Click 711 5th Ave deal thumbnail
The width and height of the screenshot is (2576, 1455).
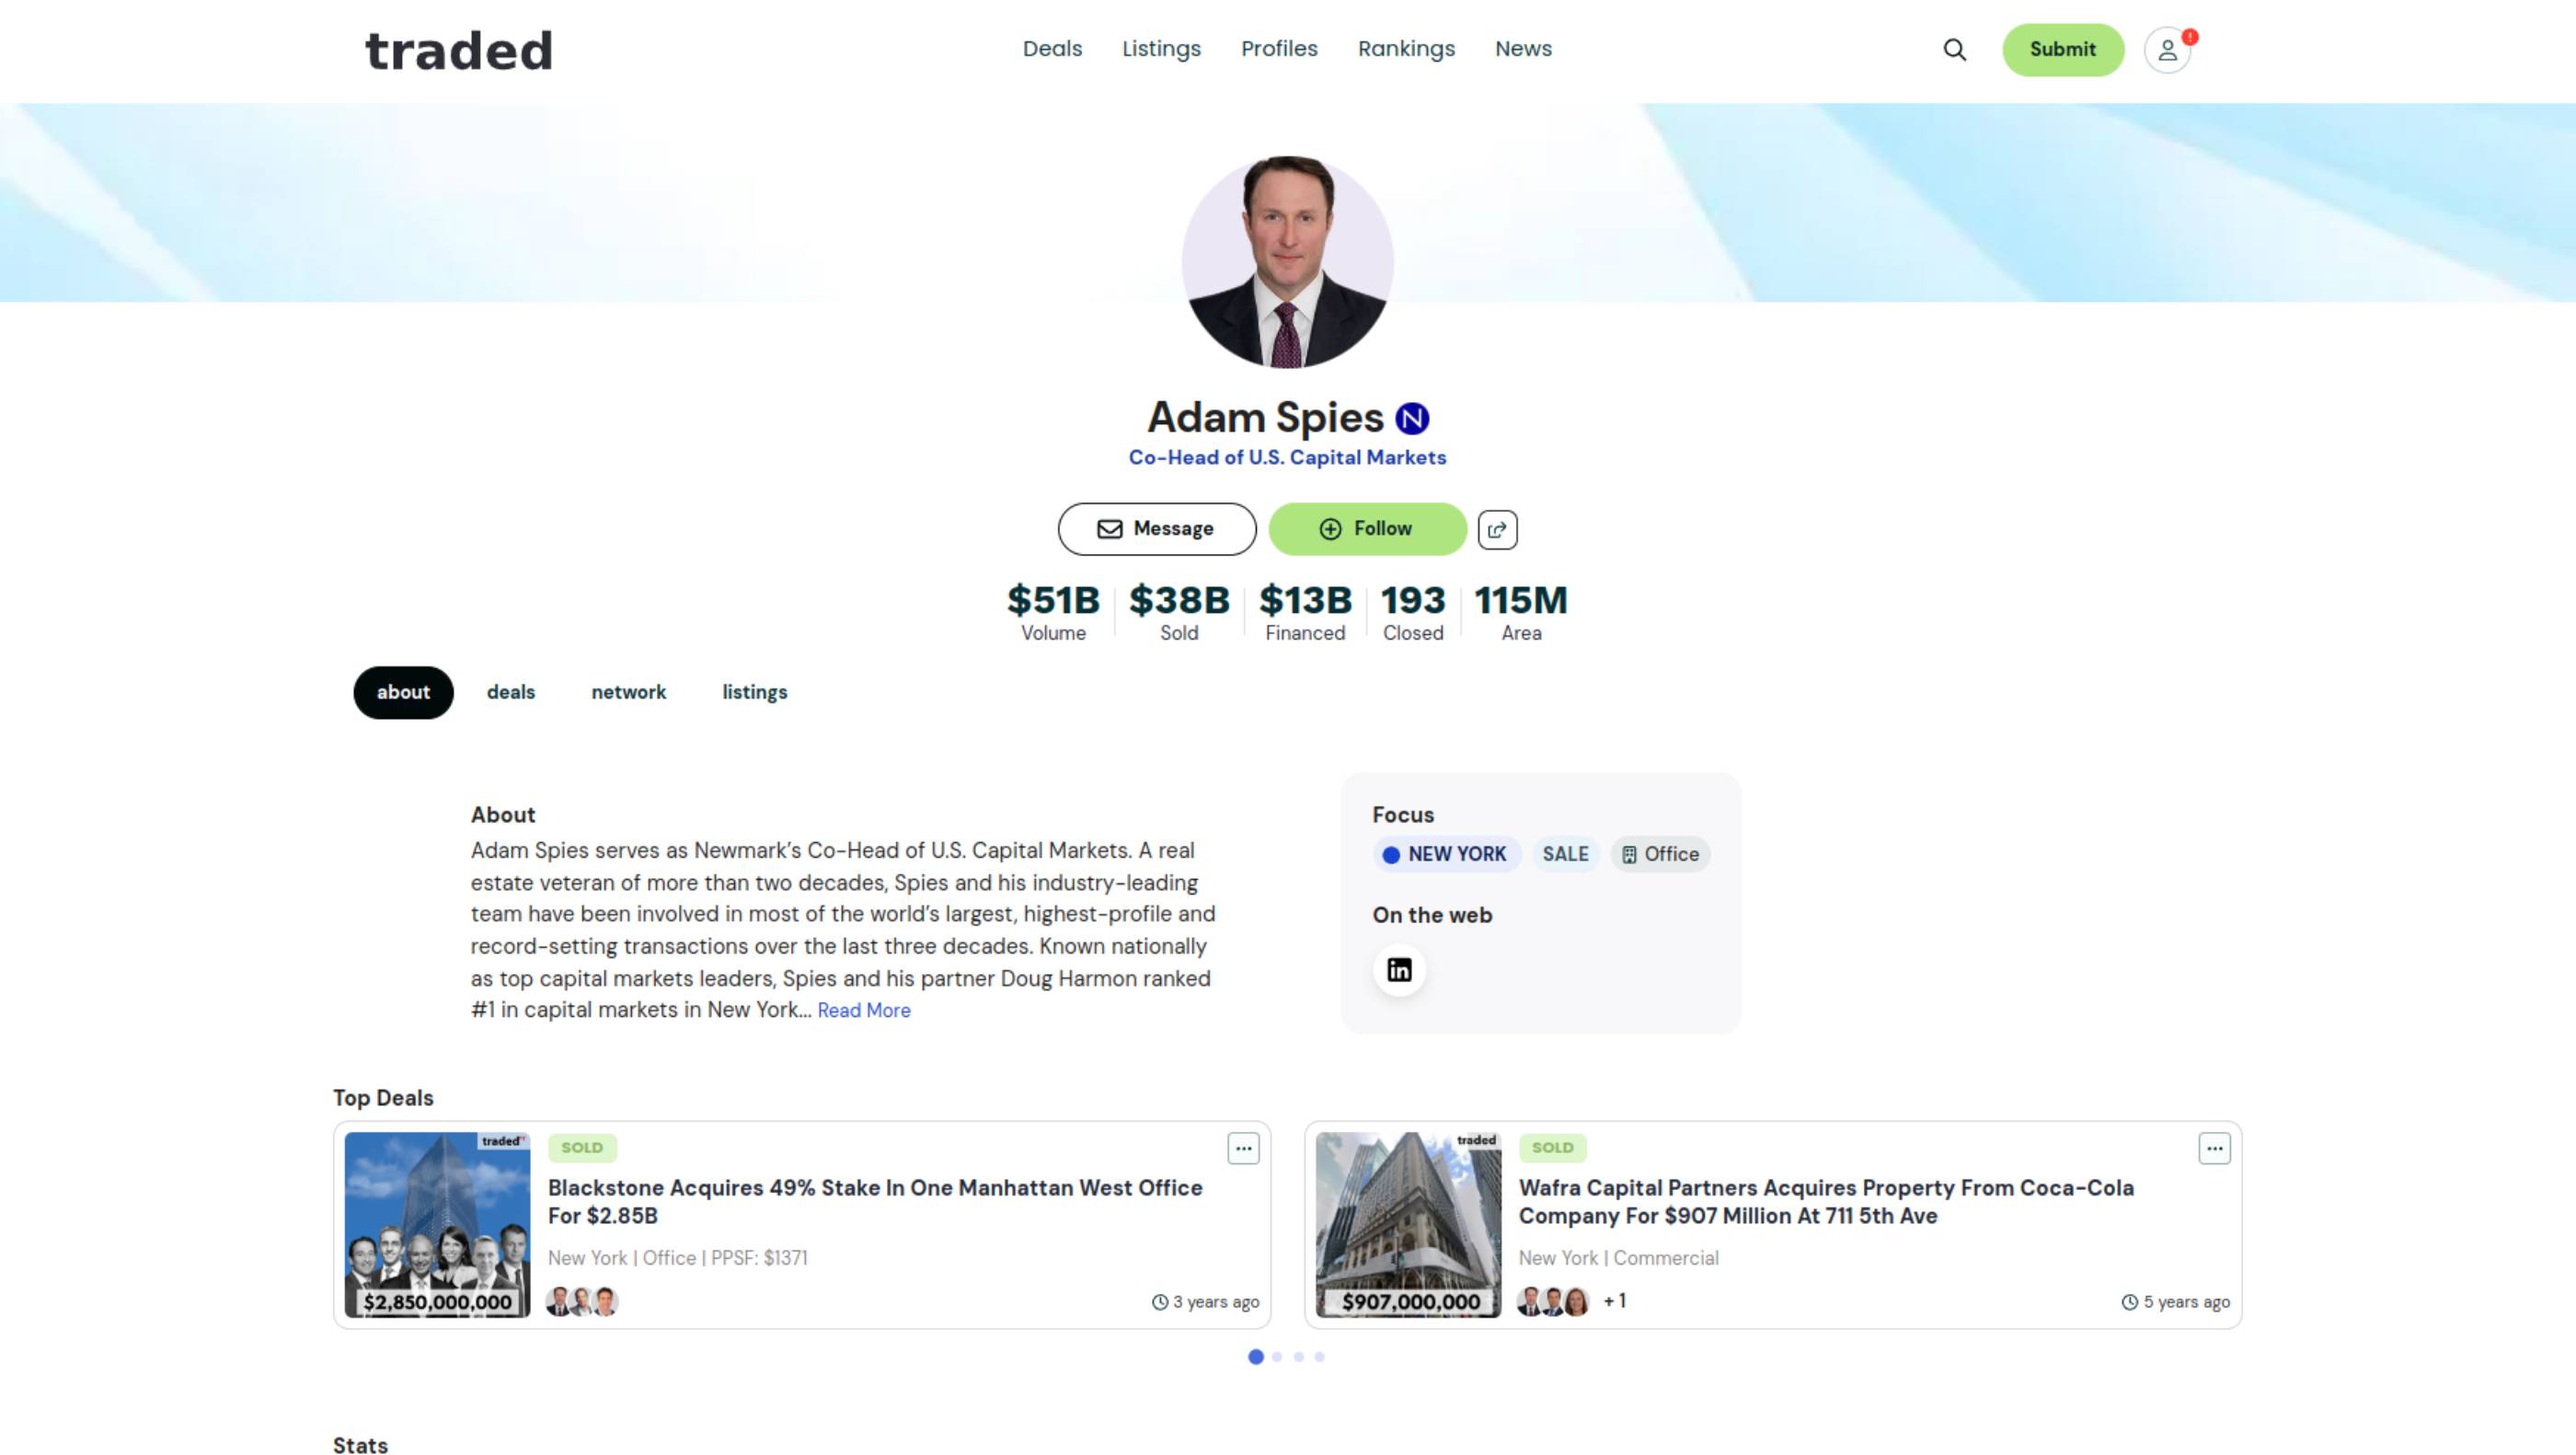coord(1408,1225)
